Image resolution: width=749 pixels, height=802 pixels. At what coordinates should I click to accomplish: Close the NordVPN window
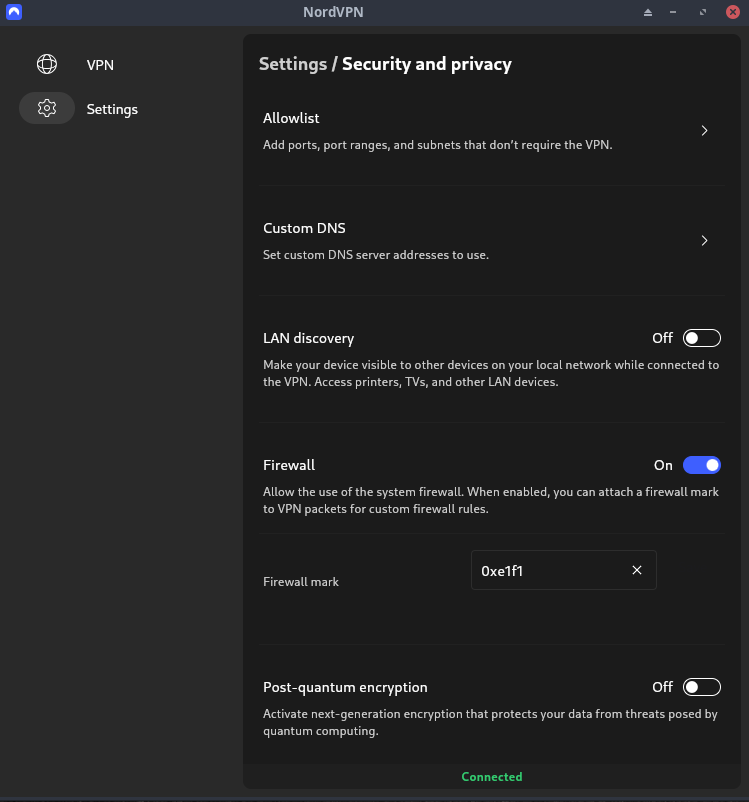coord(731,12)
